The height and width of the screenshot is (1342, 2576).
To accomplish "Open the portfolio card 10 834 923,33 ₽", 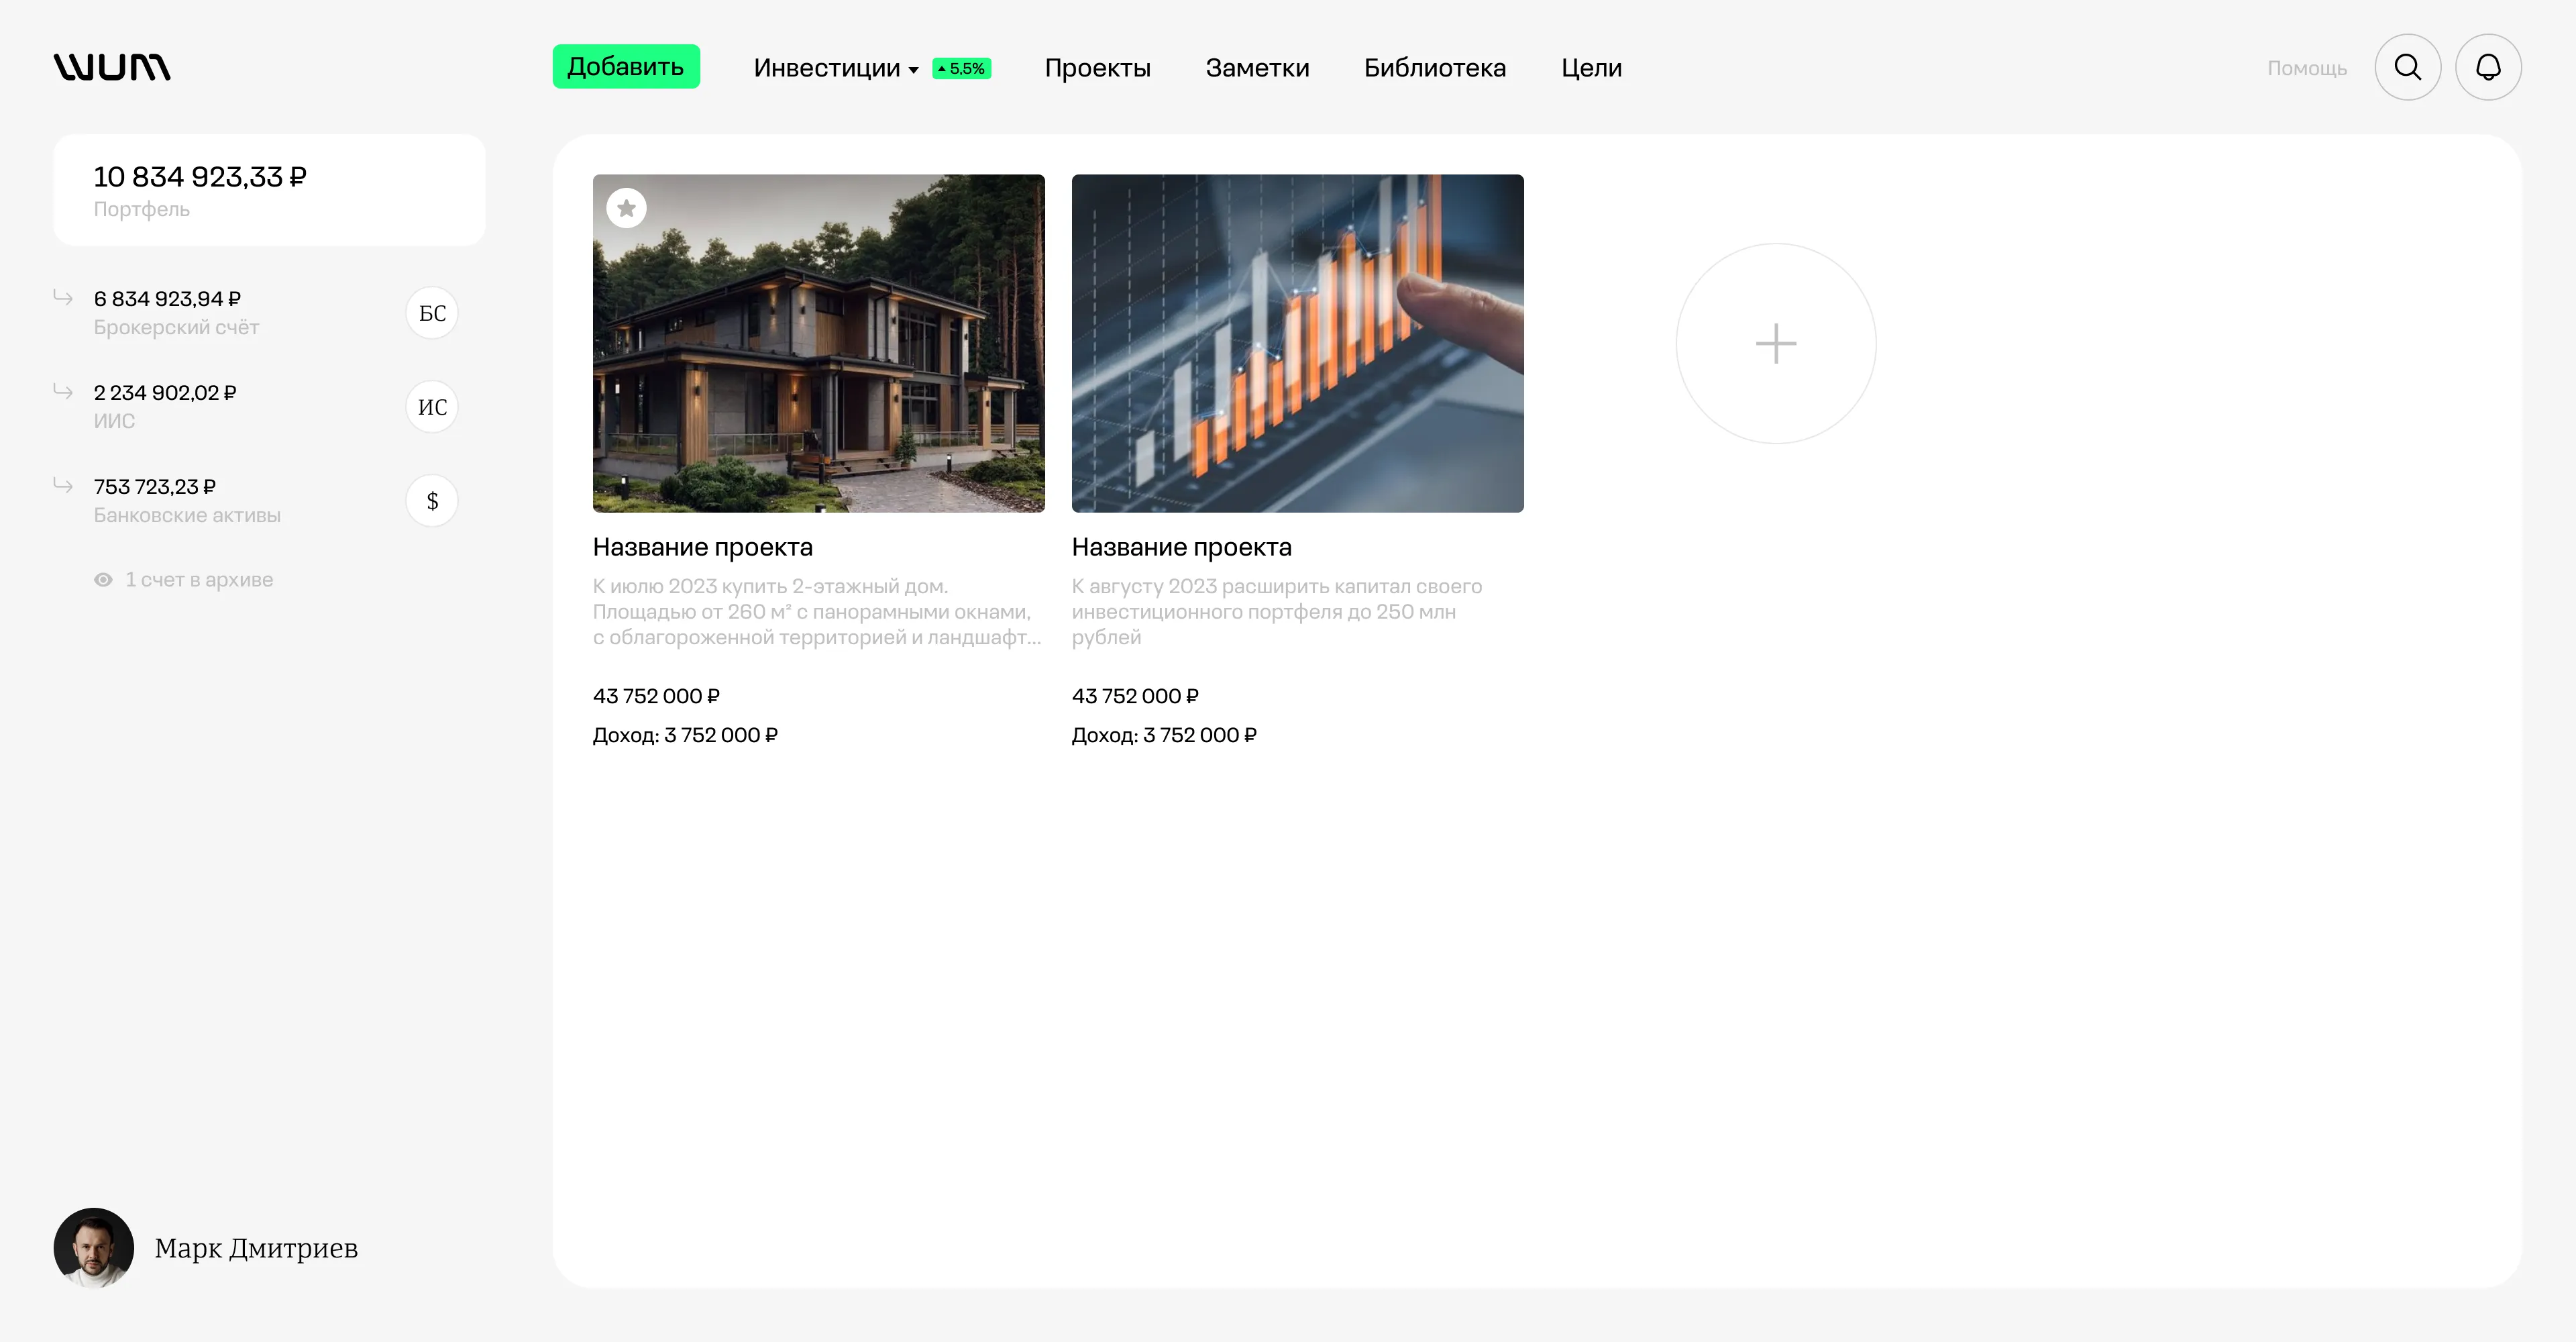I will (269, 190).
